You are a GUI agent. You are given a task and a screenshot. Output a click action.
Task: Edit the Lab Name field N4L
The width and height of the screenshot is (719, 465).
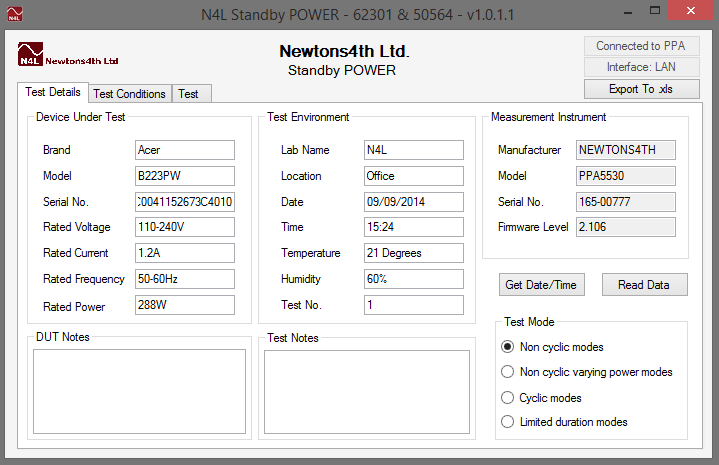(414, 150)
